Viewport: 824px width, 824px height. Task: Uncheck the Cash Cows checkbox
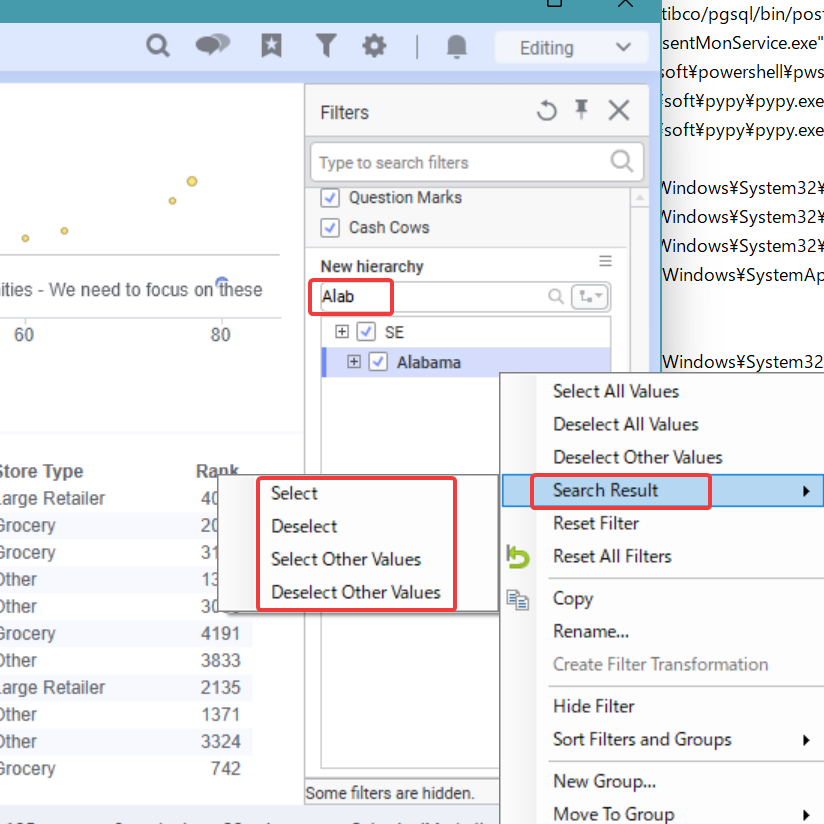pyautogui.click(x=330, y=228)
